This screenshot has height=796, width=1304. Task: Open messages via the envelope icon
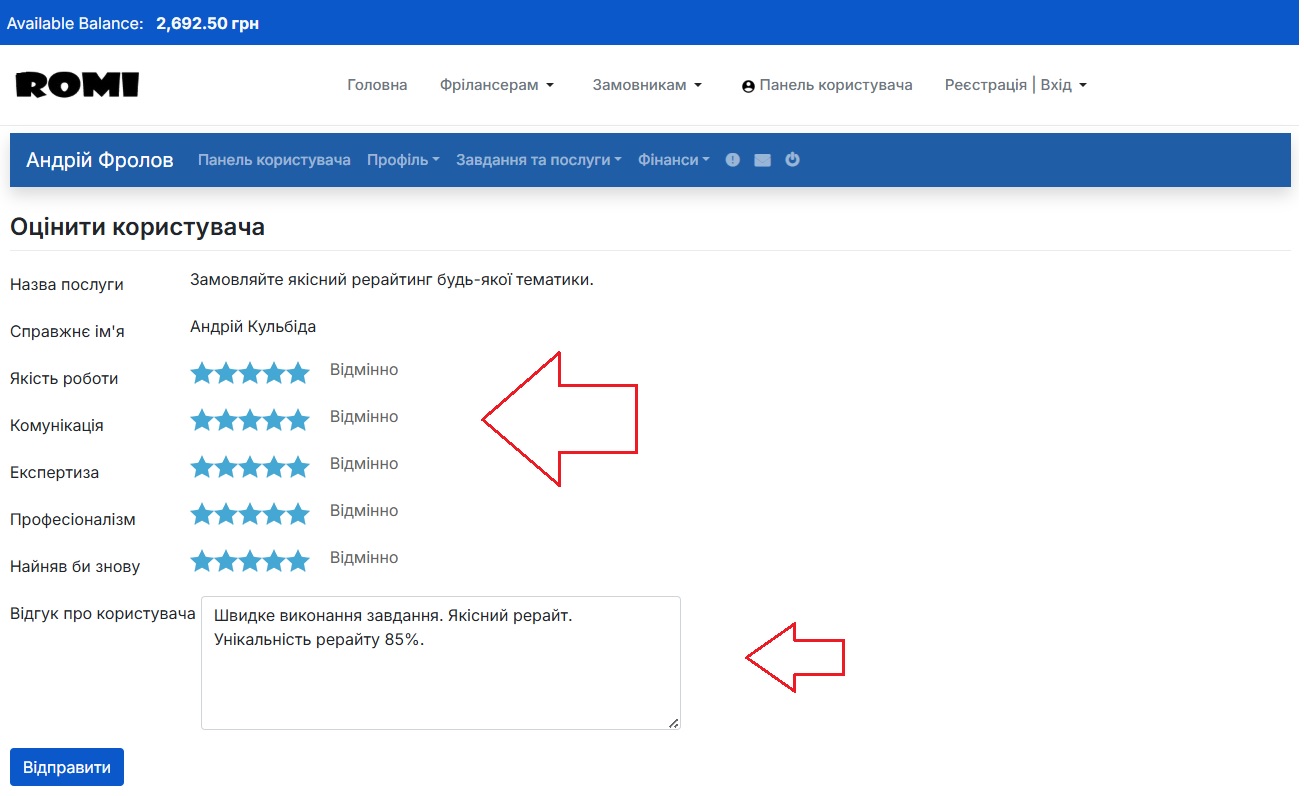point(762,160)
